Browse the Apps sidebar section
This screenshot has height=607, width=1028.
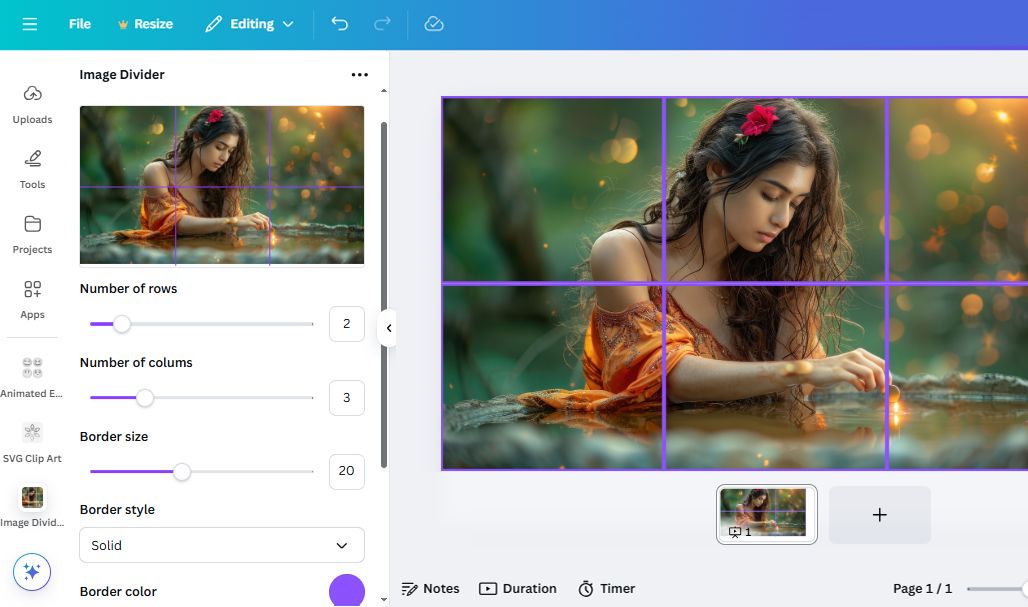[x=32, y=300]
